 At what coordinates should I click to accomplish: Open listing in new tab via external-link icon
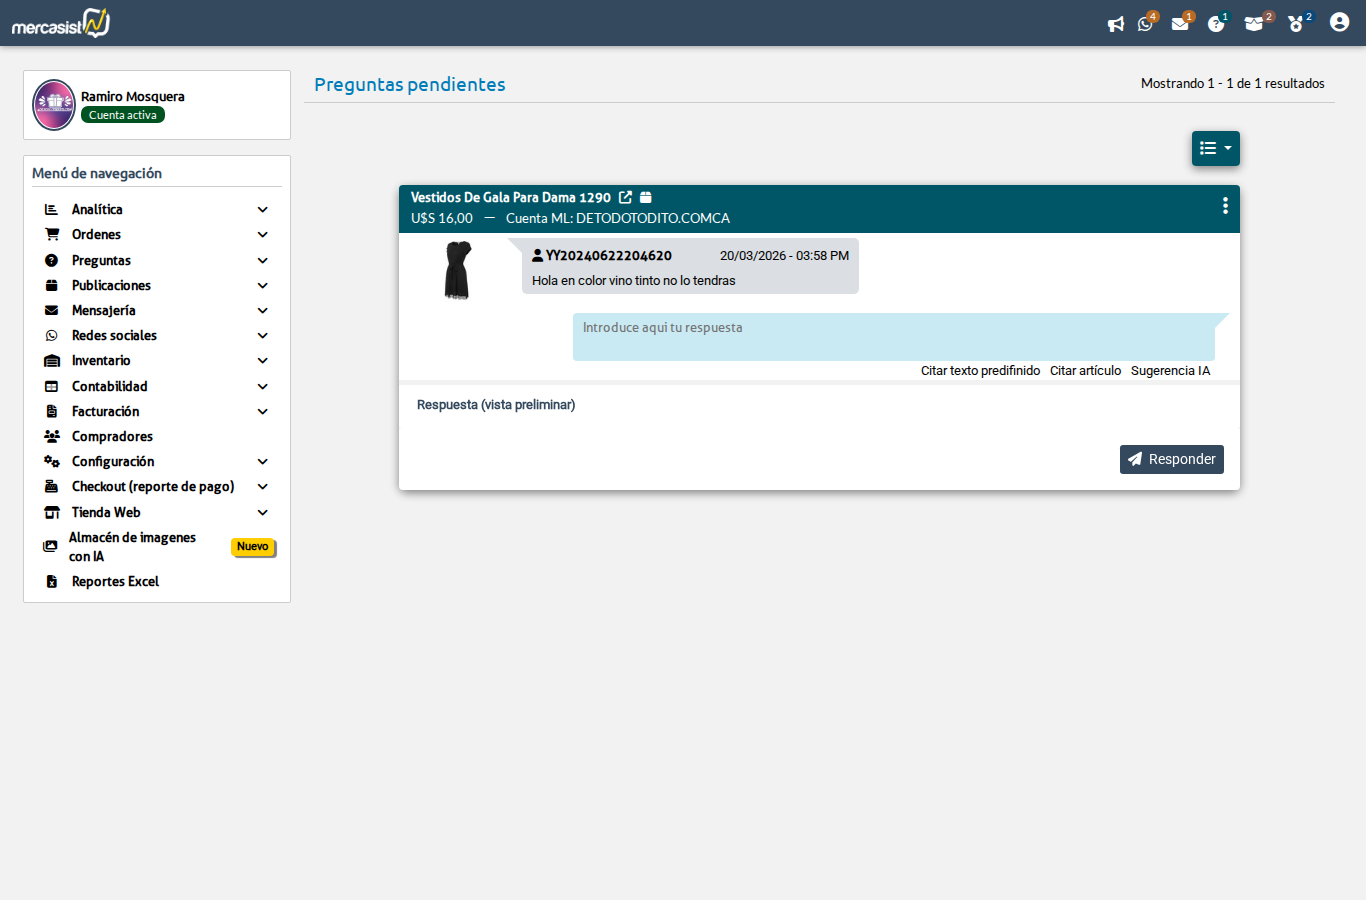(625, 198)
